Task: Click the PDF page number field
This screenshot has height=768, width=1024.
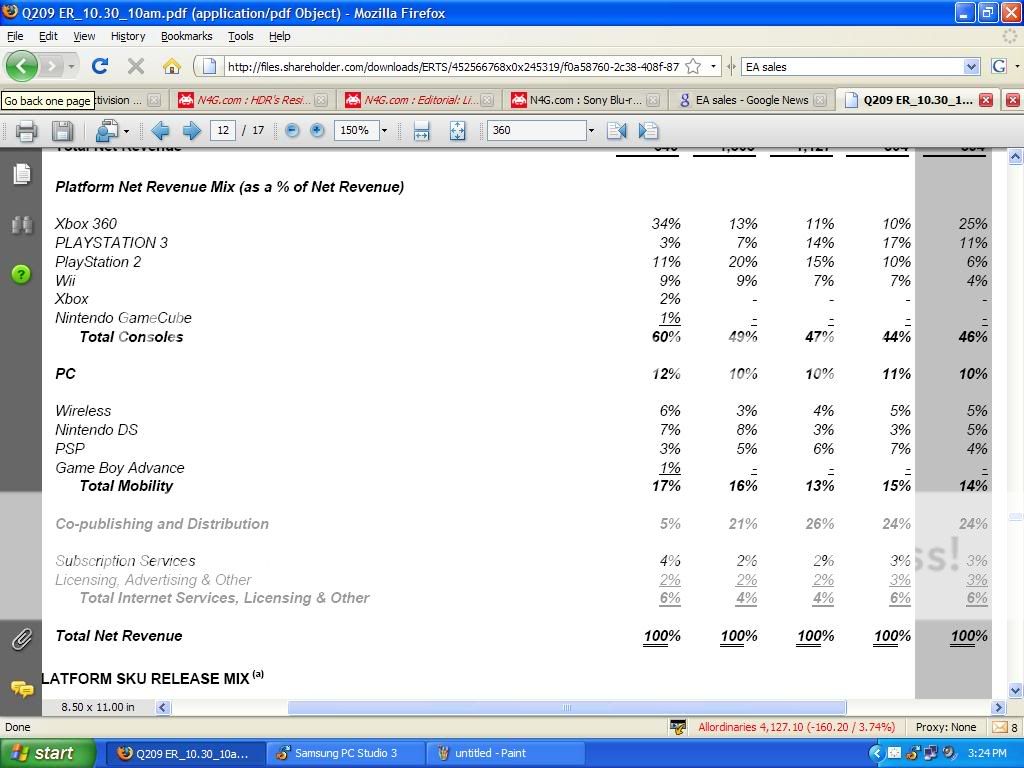Action: [x=222, y=131]
